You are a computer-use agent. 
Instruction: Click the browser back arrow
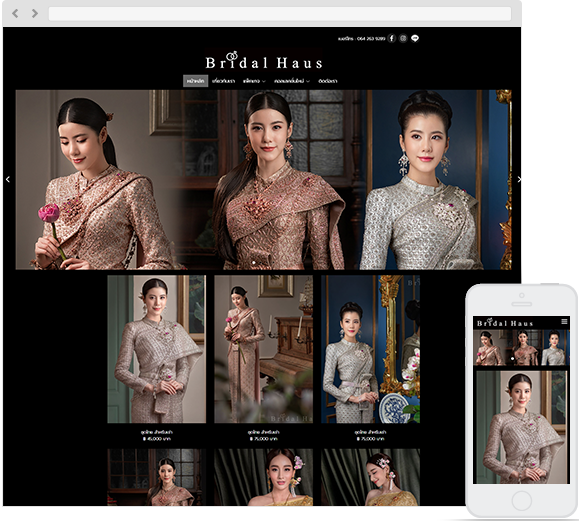[15, 14]
